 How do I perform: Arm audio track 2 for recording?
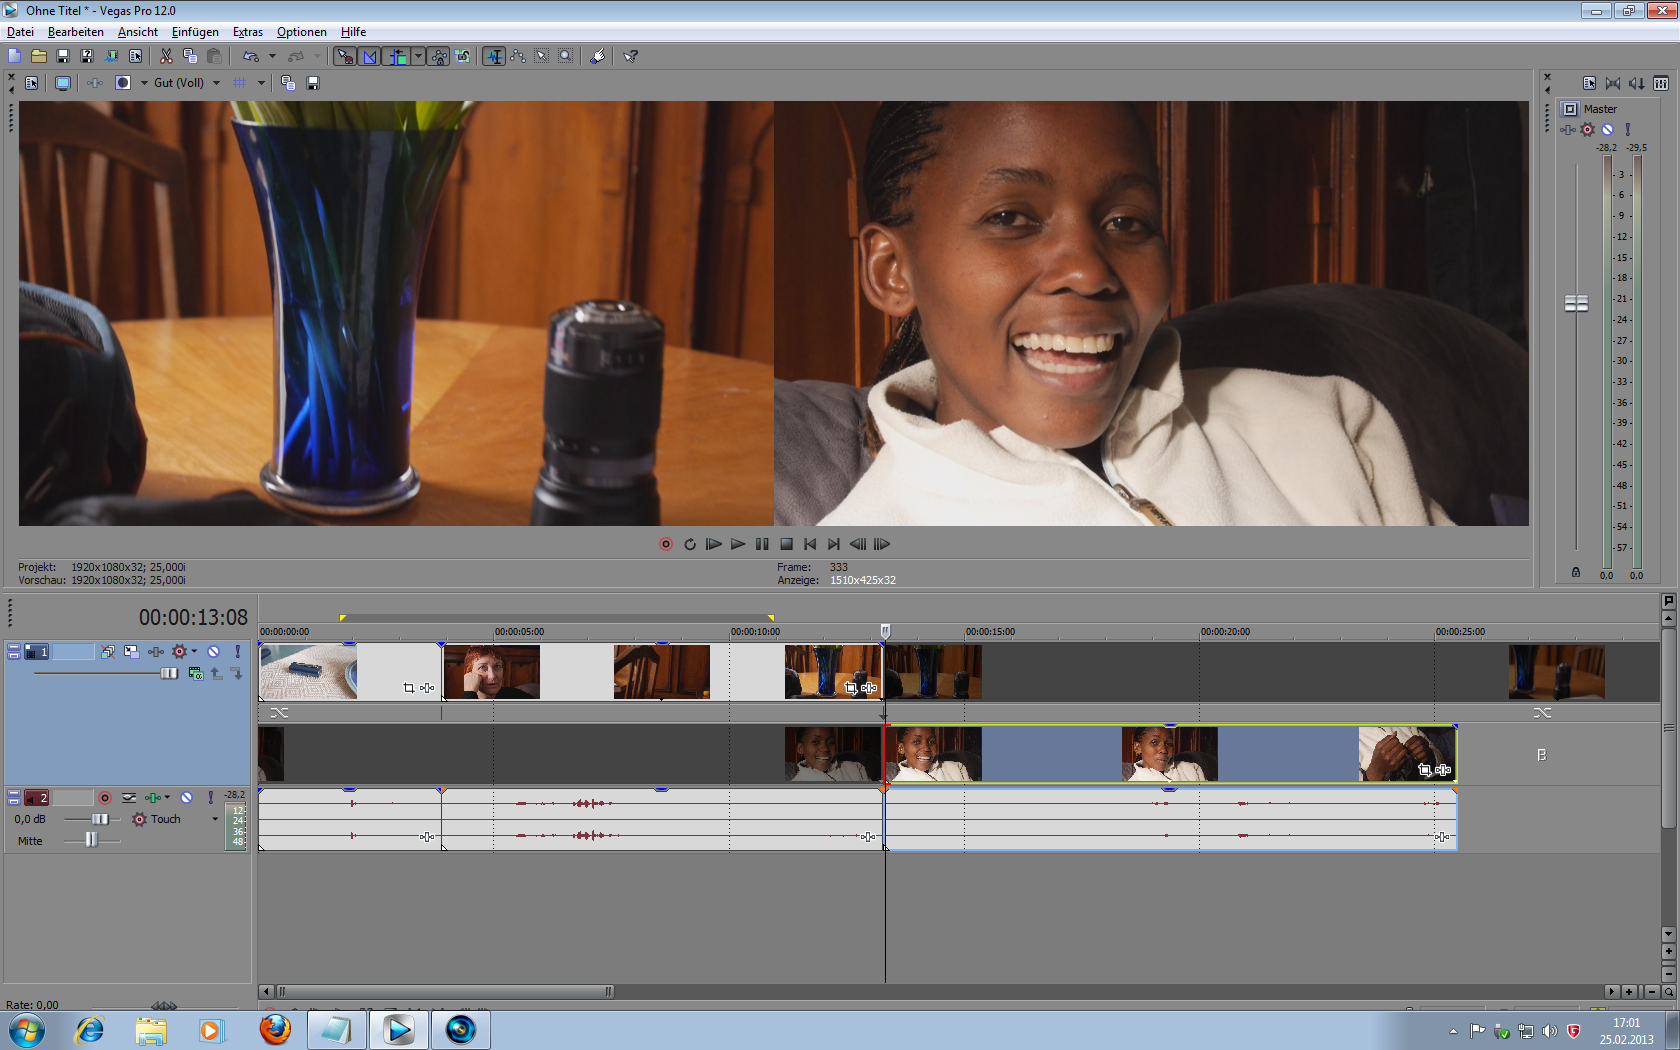(x=105, y=798)
